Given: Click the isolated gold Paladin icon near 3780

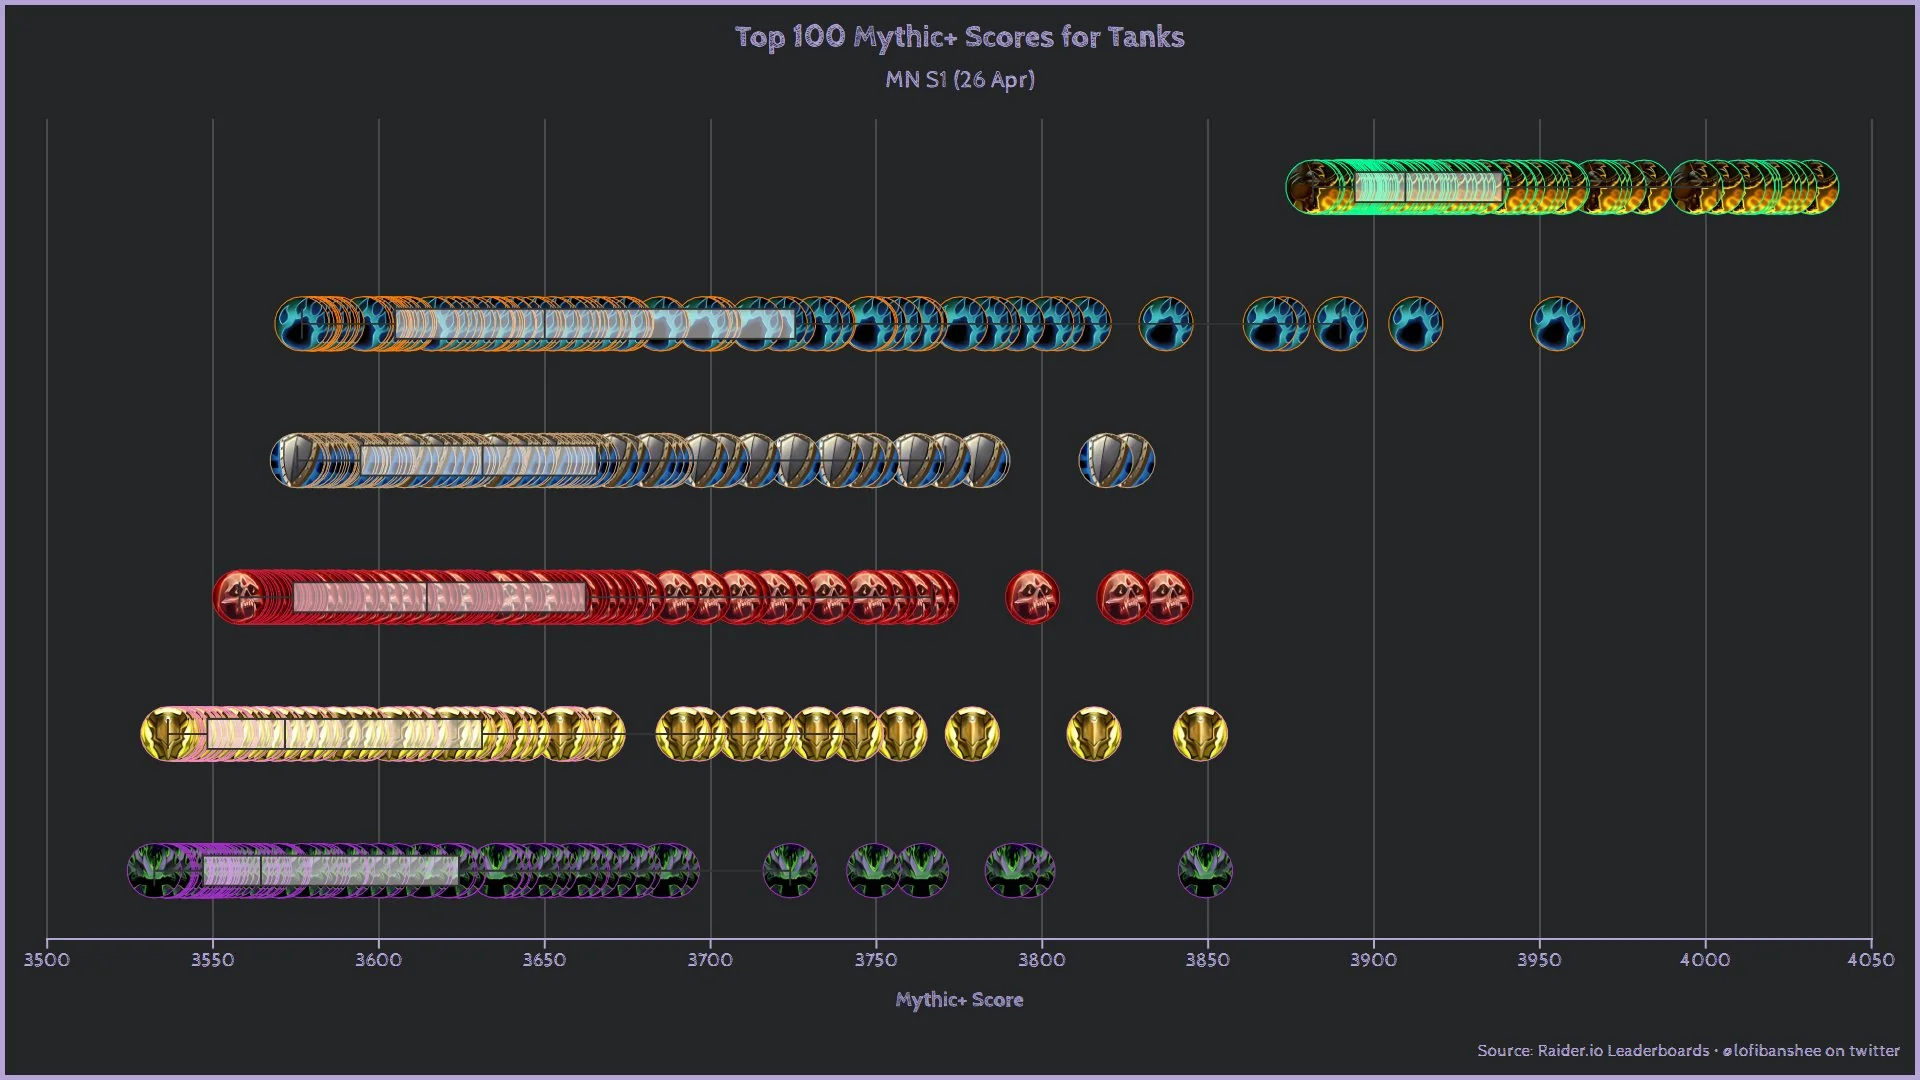Looking at the screenshot, I should pyautogui.click(x=972, y=734).
